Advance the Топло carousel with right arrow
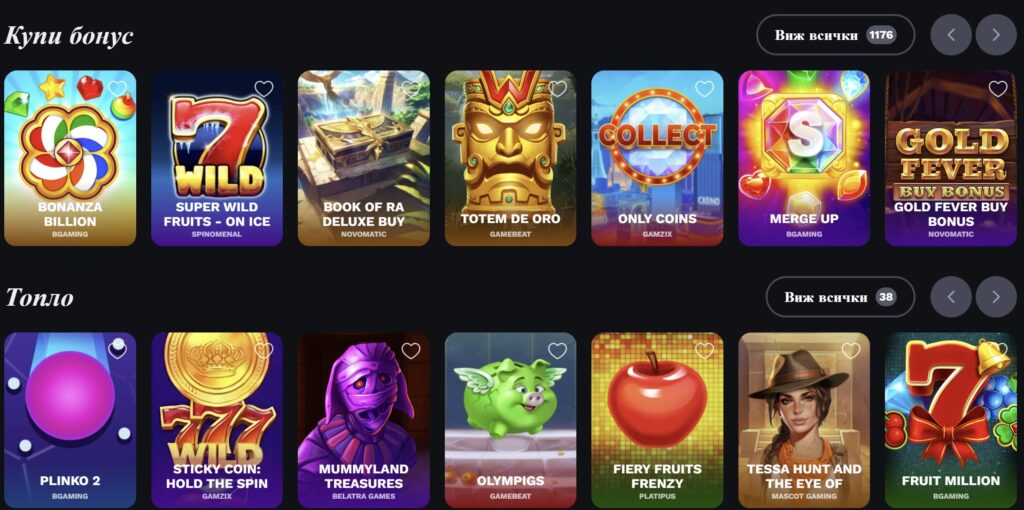1024x510 pixels. pos(996,297)
